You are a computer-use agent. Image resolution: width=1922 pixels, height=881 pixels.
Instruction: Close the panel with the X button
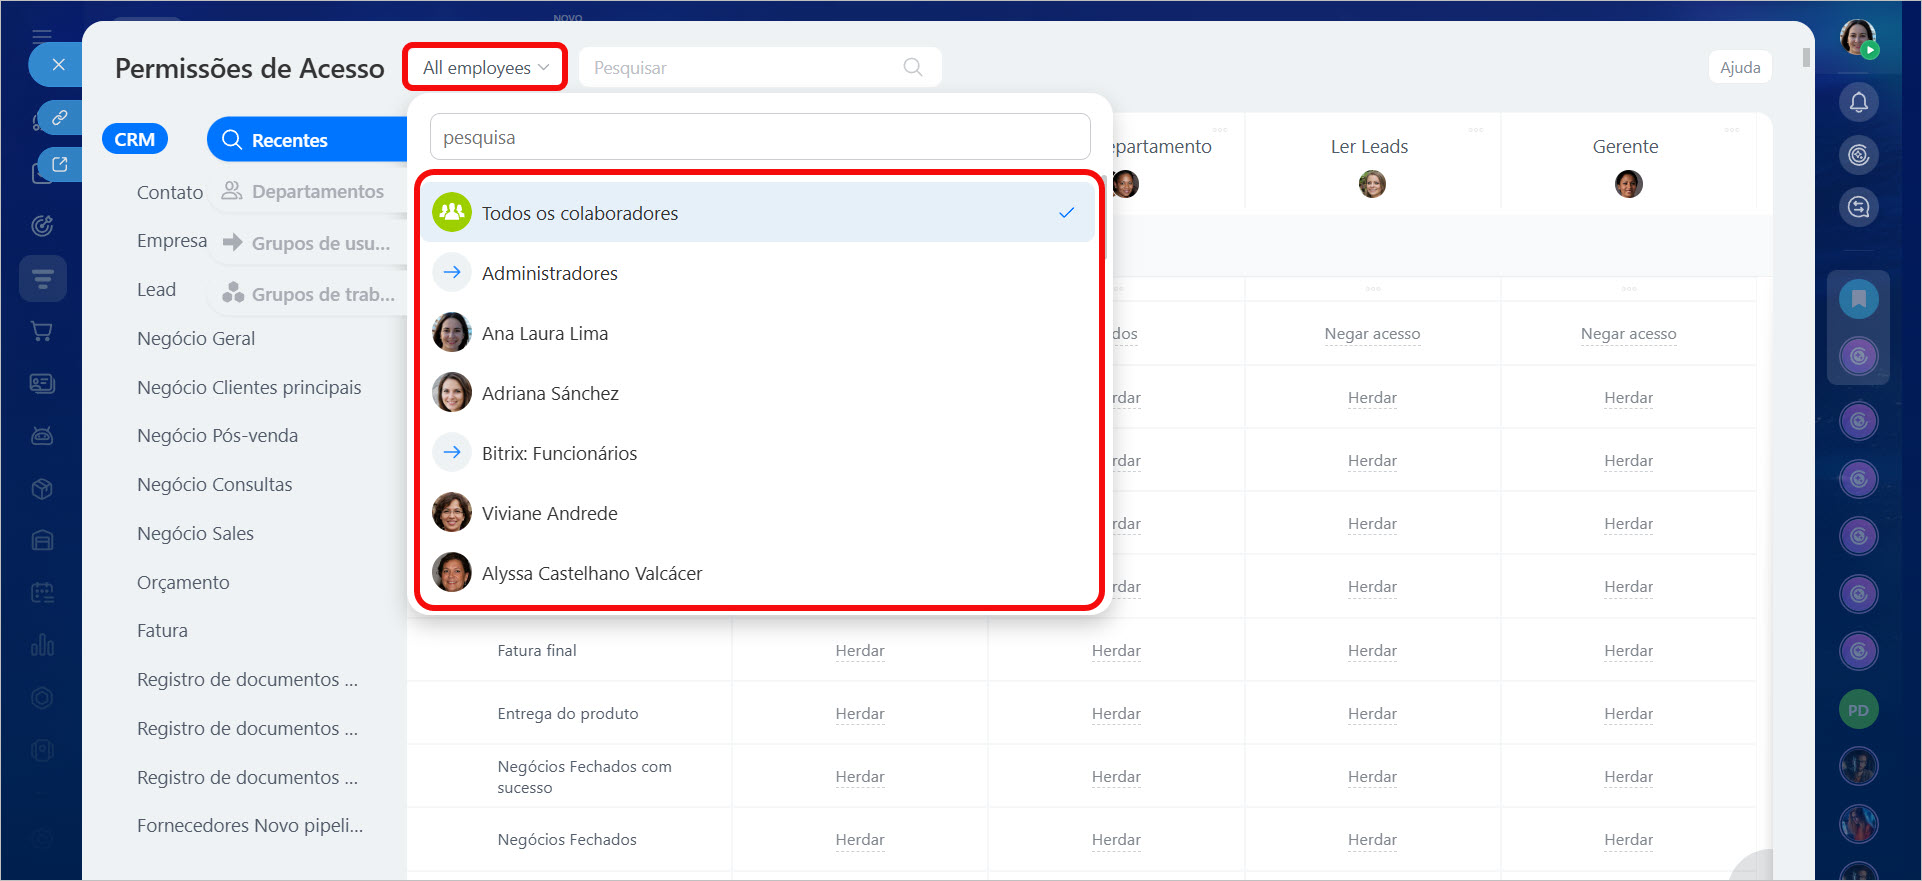(59, 65)
